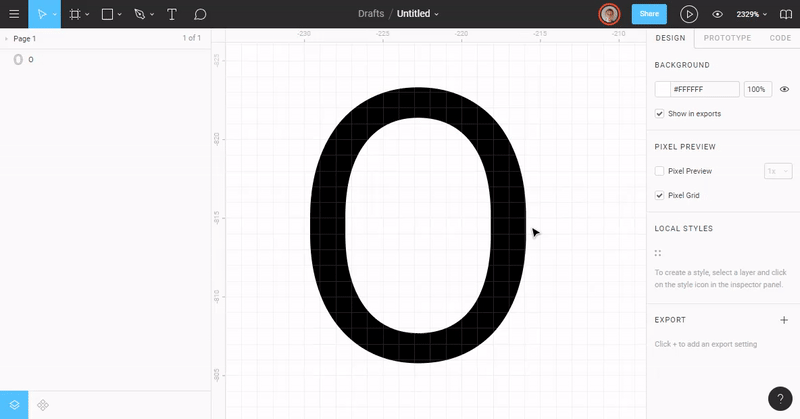The height and width of the screenshot is (419, 800).
Task: Edit the #FFFFFF hex color field
Action: (705, 89)
